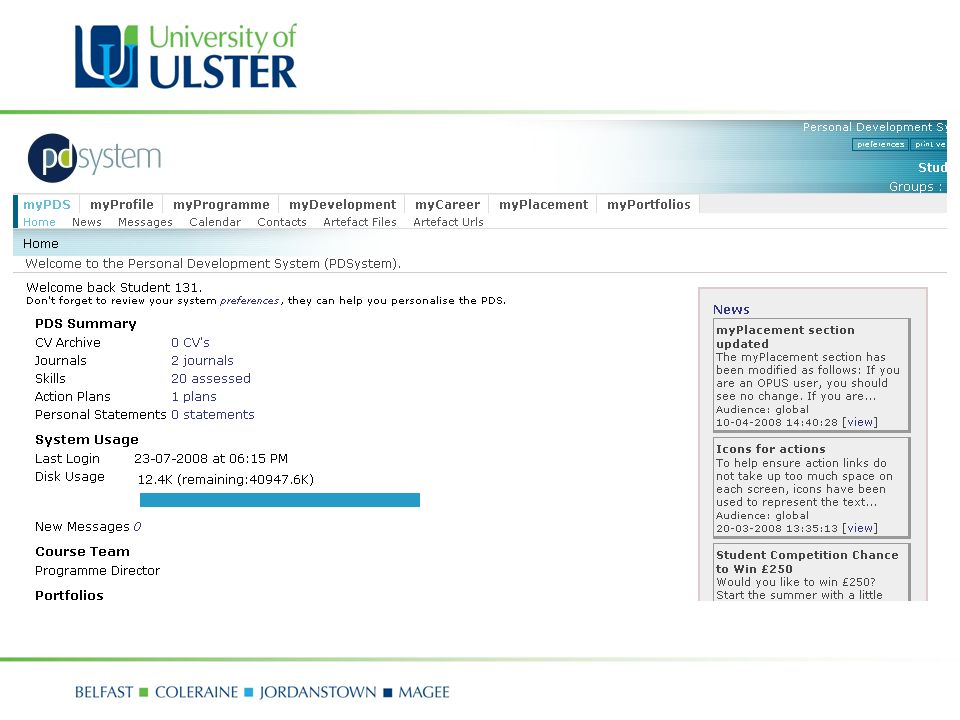
Task: Select the Home submenu item
Action: tap(39, 222)
